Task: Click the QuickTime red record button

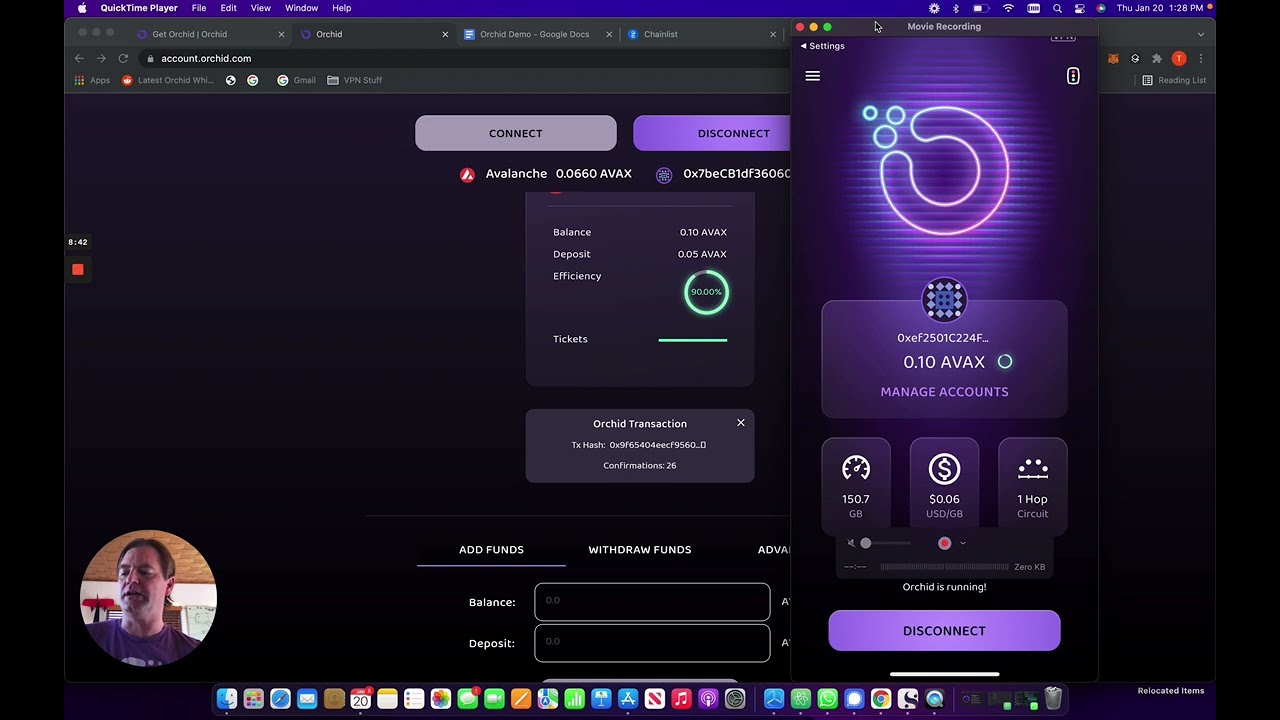Action: click(x=944, y=543)
